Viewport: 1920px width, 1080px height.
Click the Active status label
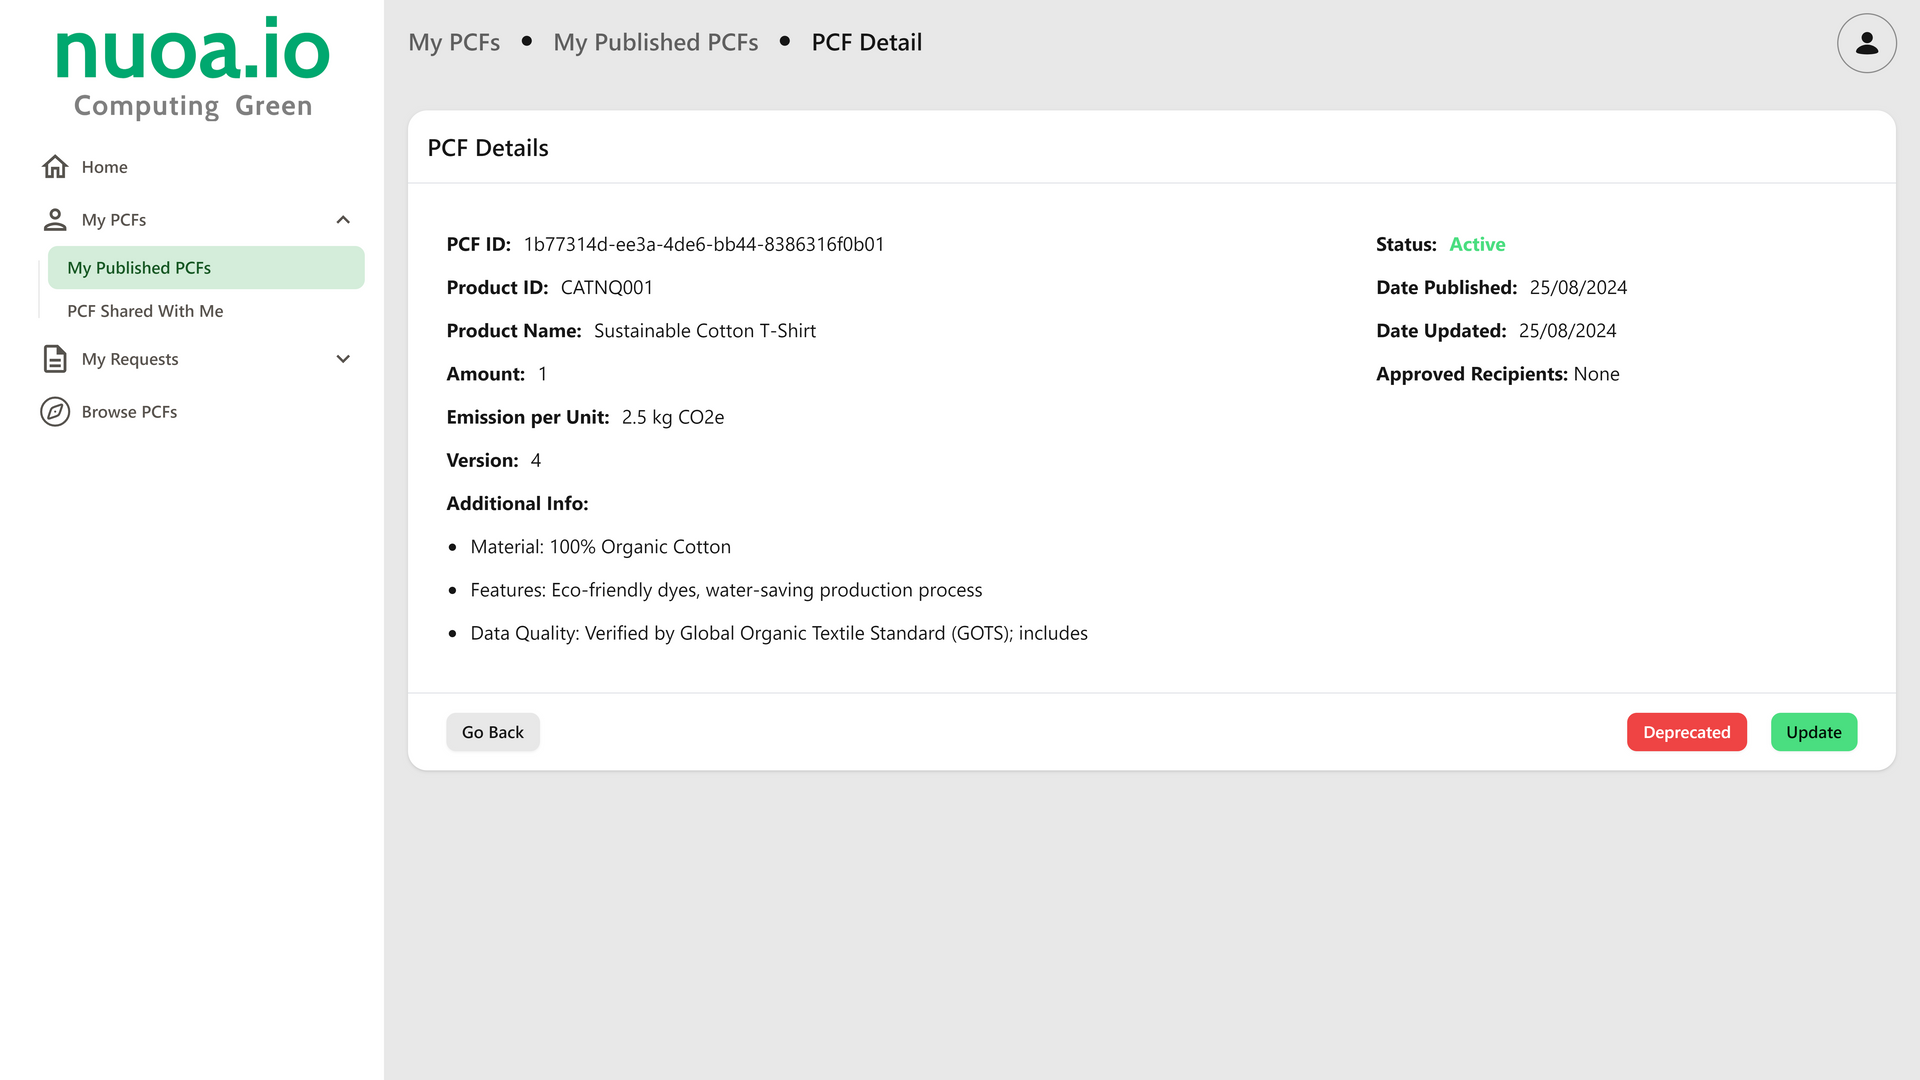(1477, 245)
